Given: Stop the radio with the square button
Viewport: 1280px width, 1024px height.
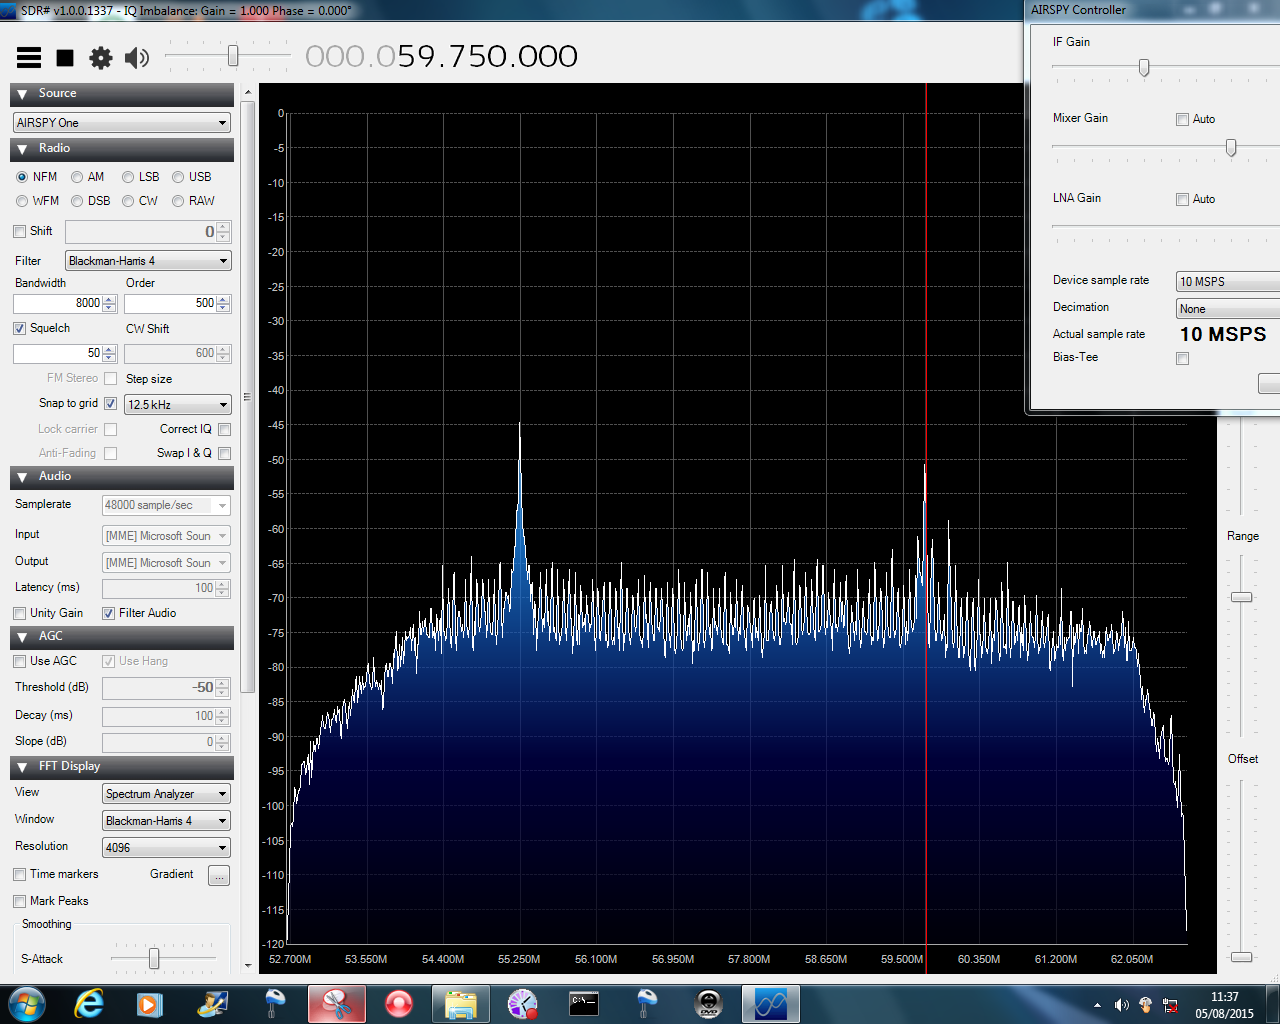Looking at the screenshot, I should pos(65,58).
